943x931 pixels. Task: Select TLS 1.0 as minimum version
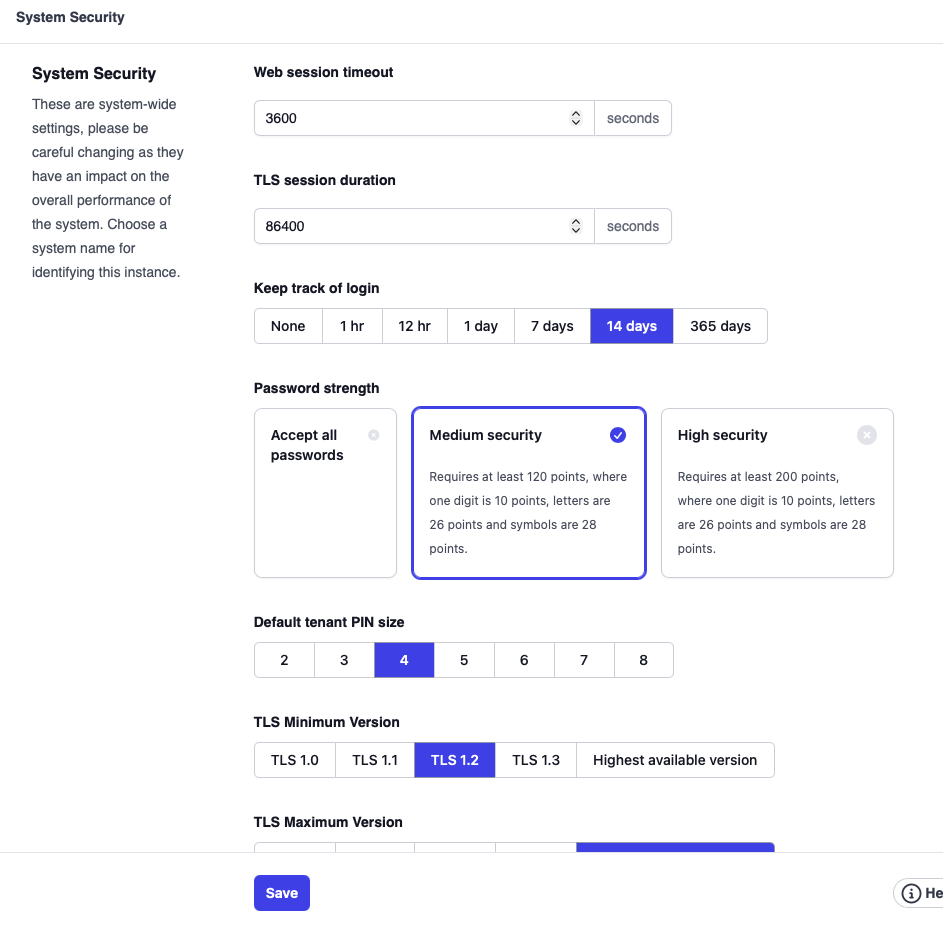tap(294, 760)
